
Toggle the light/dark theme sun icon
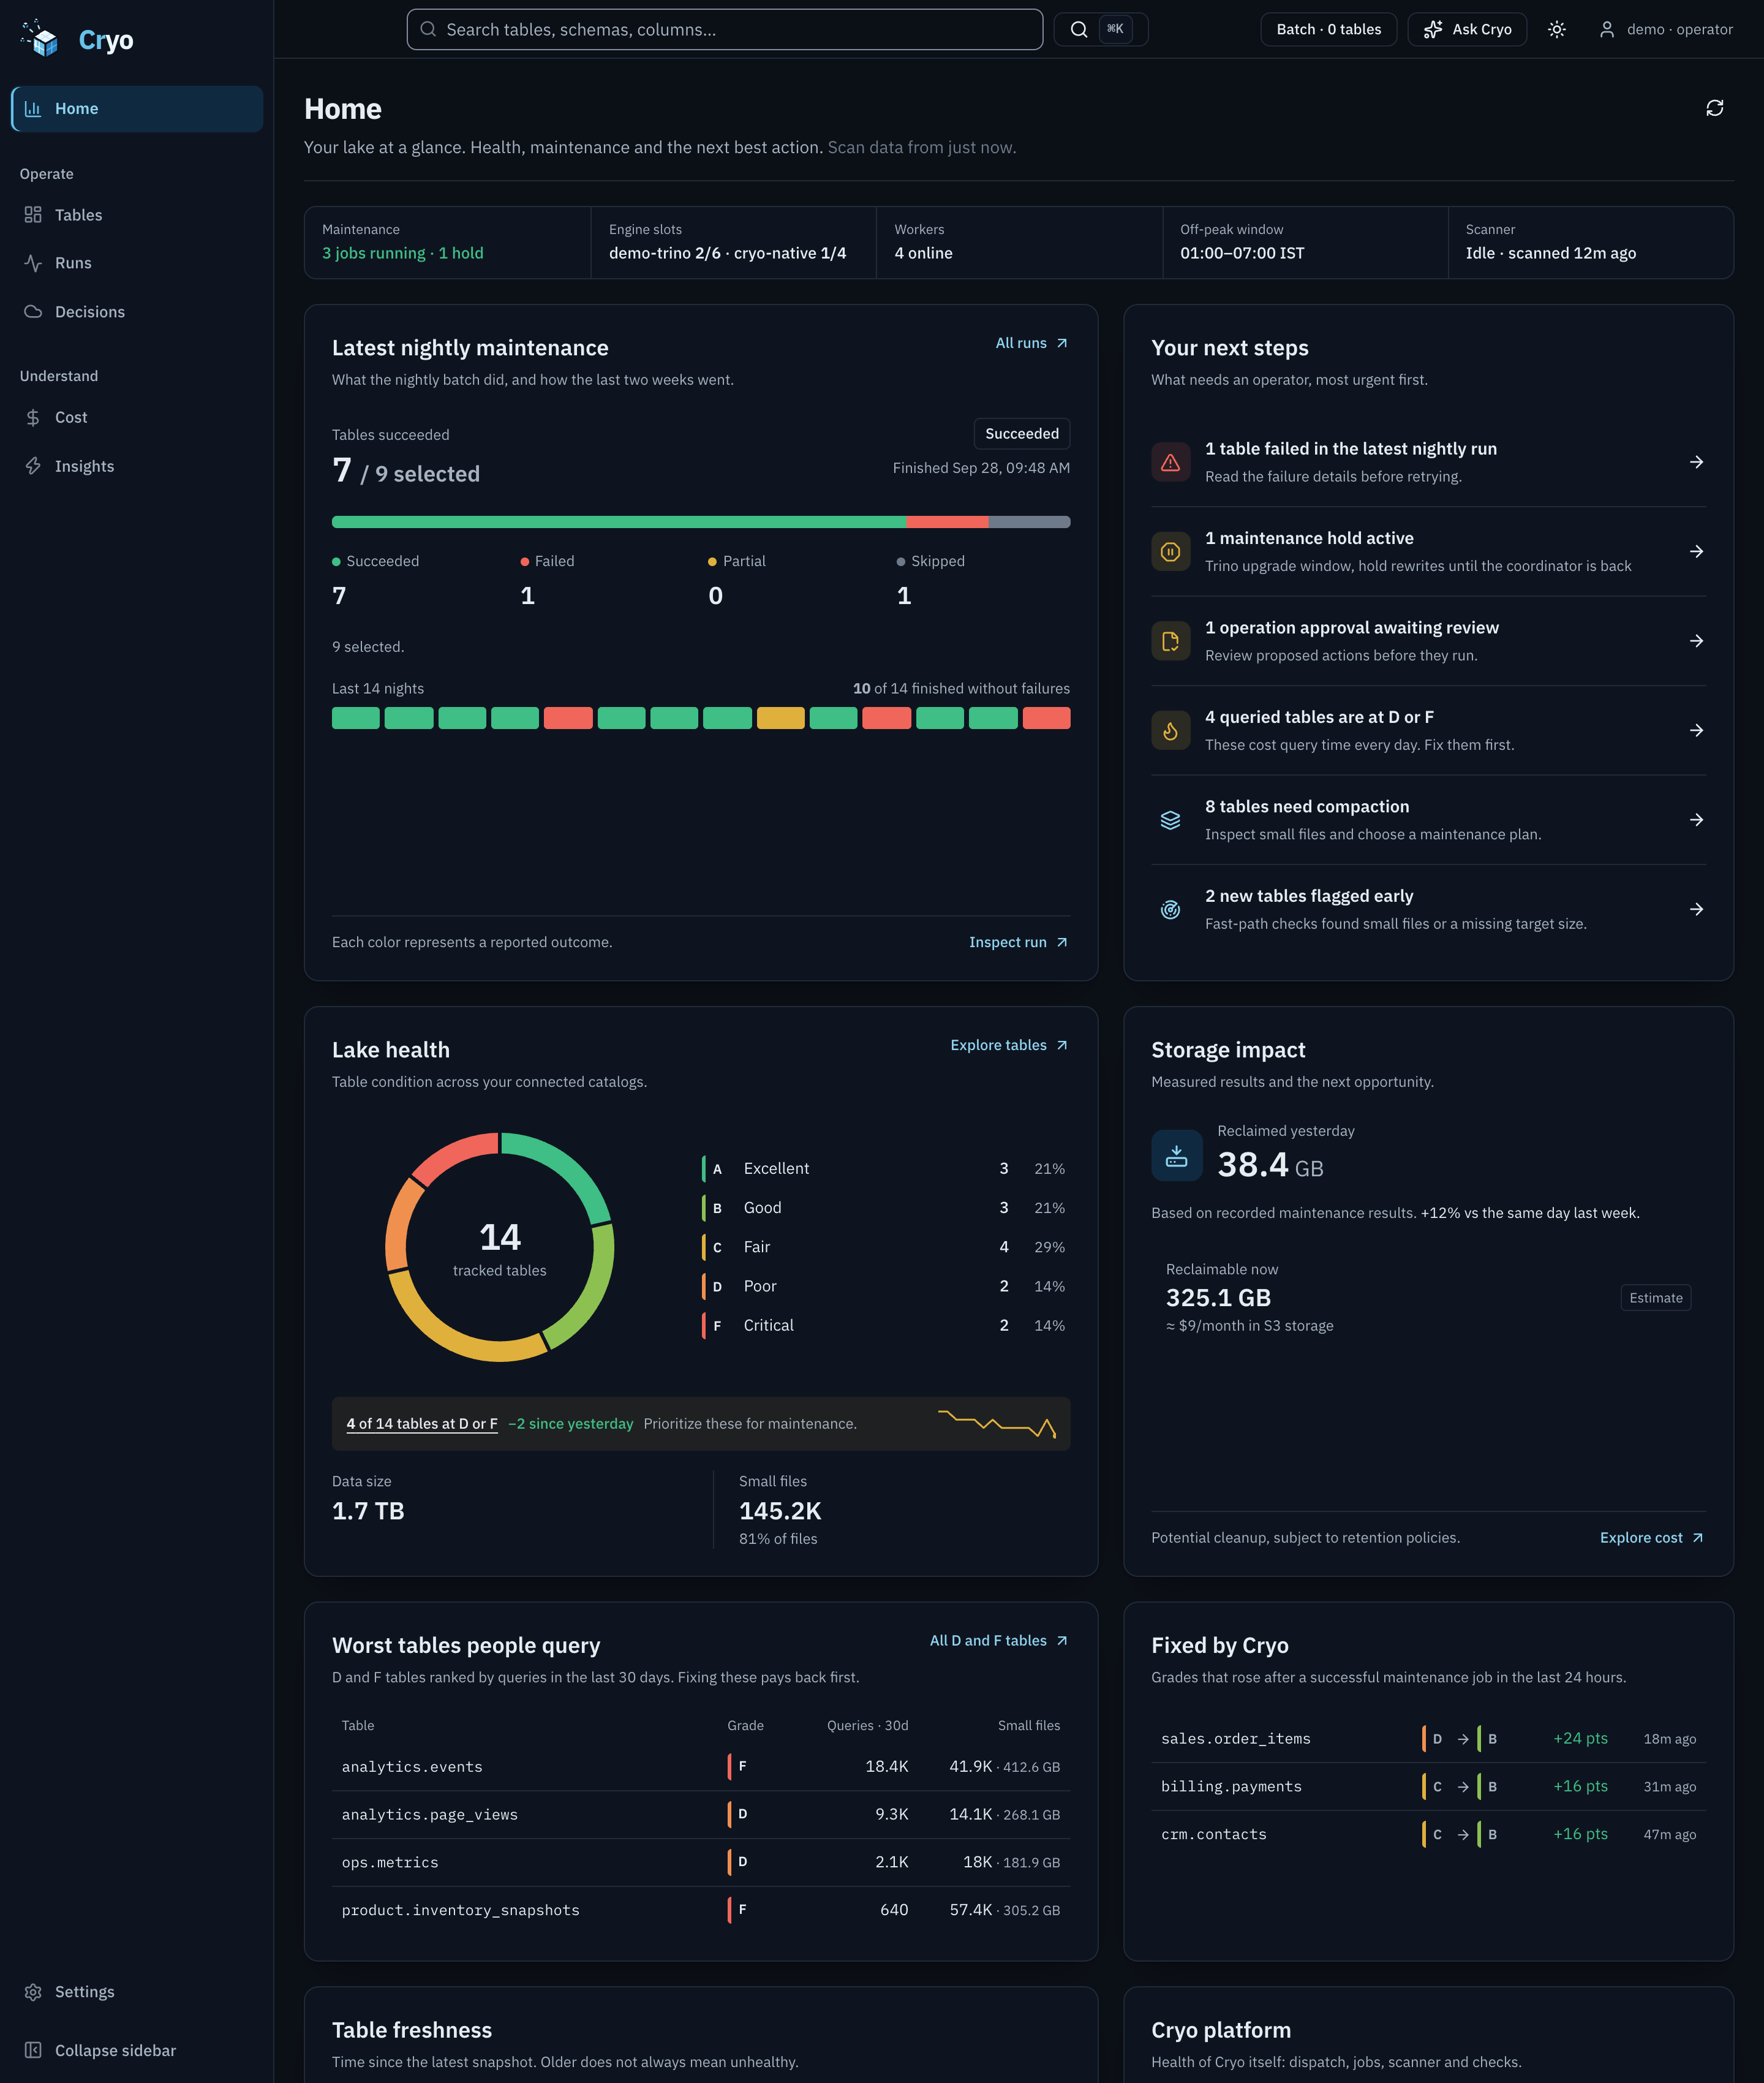click(1556, 30)
